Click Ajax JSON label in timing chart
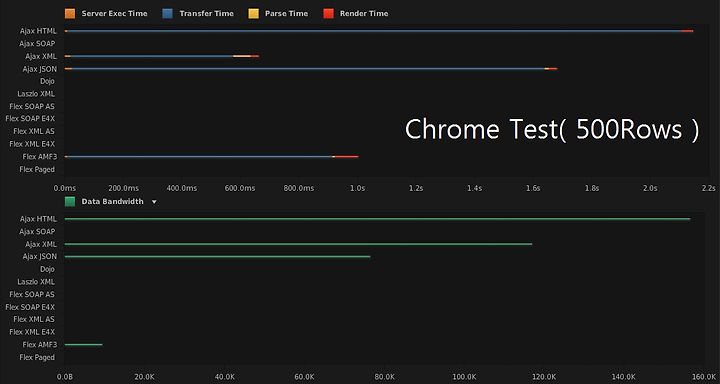This screenshot has width=720, height=384. tap(39, 69)
